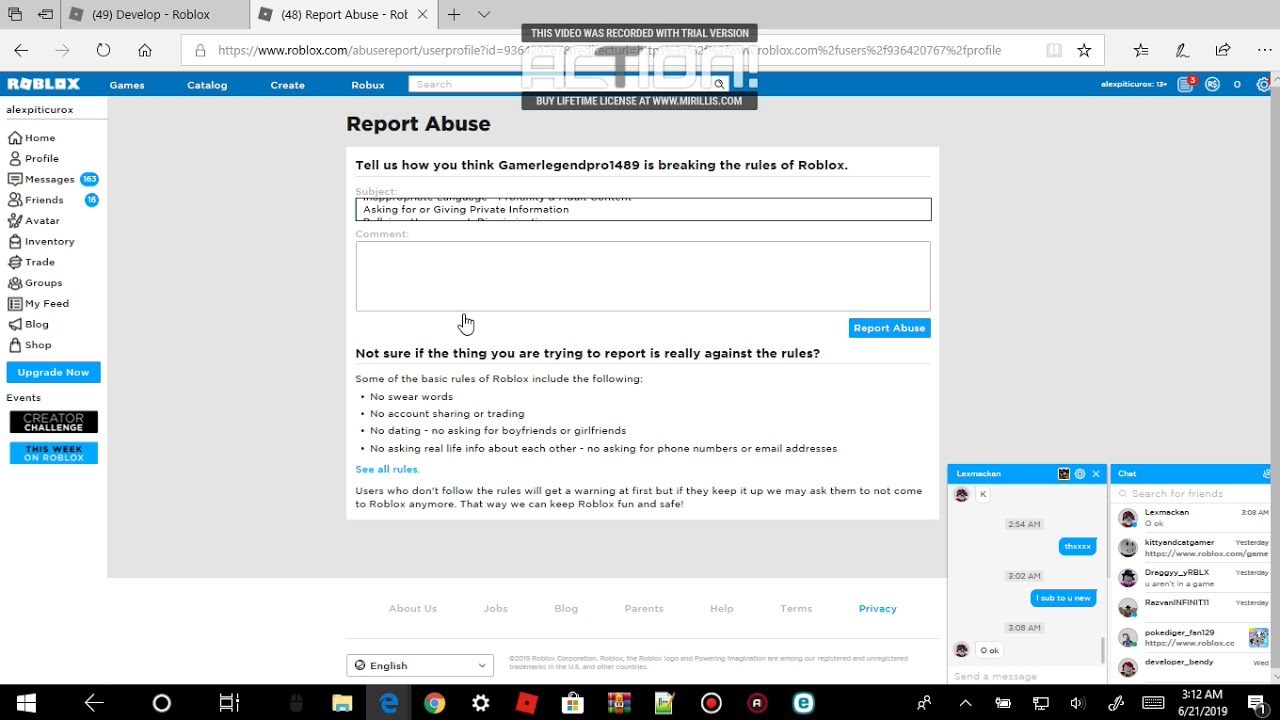Open Trade from sidebar
The width and height of the screenshot is (1280, 720).
tap(31, 262)
